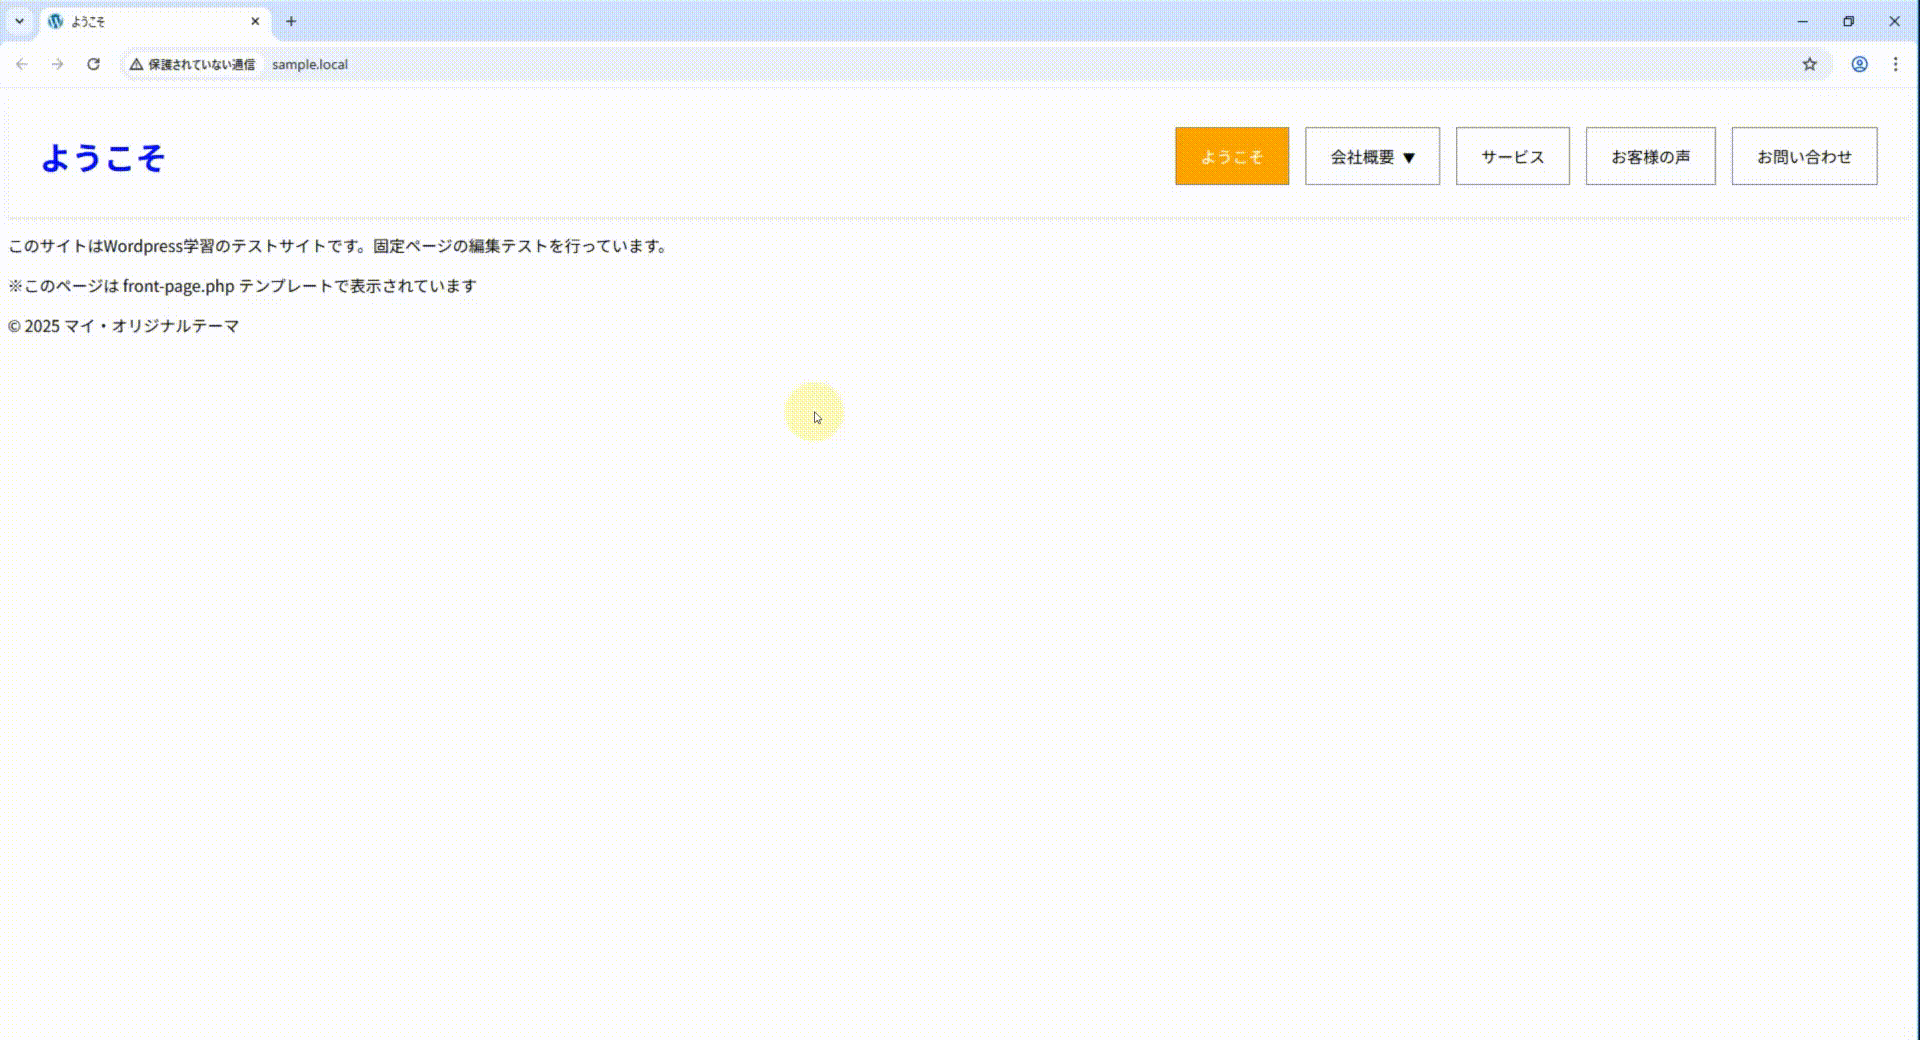
Task: View the 保護されていない通信 security warning
Action: (x=192, y=64)
